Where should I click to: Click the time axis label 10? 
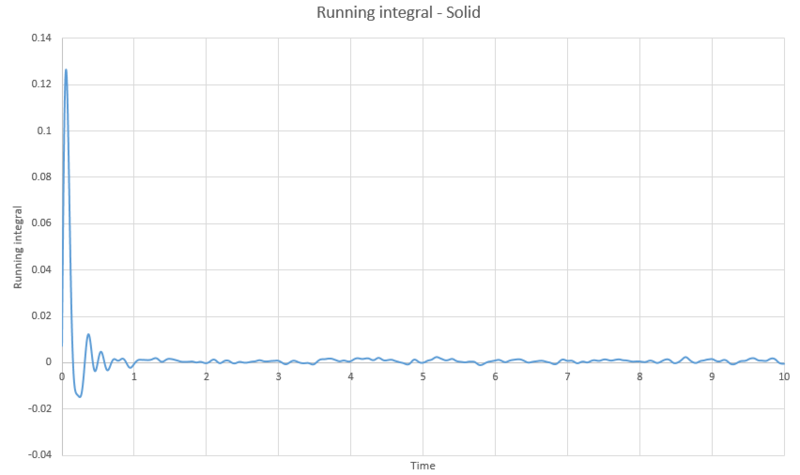[x=784, y=377]
